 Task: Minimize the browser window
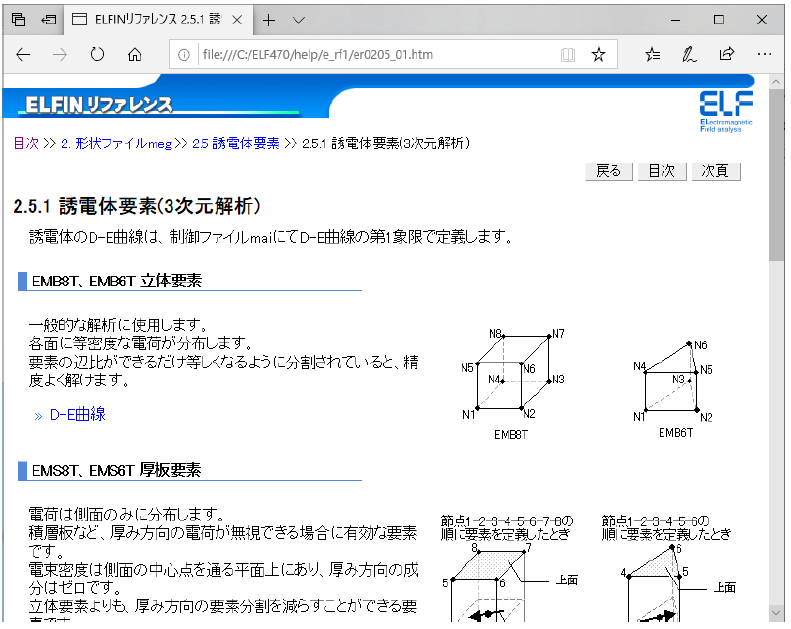[675, 20]
